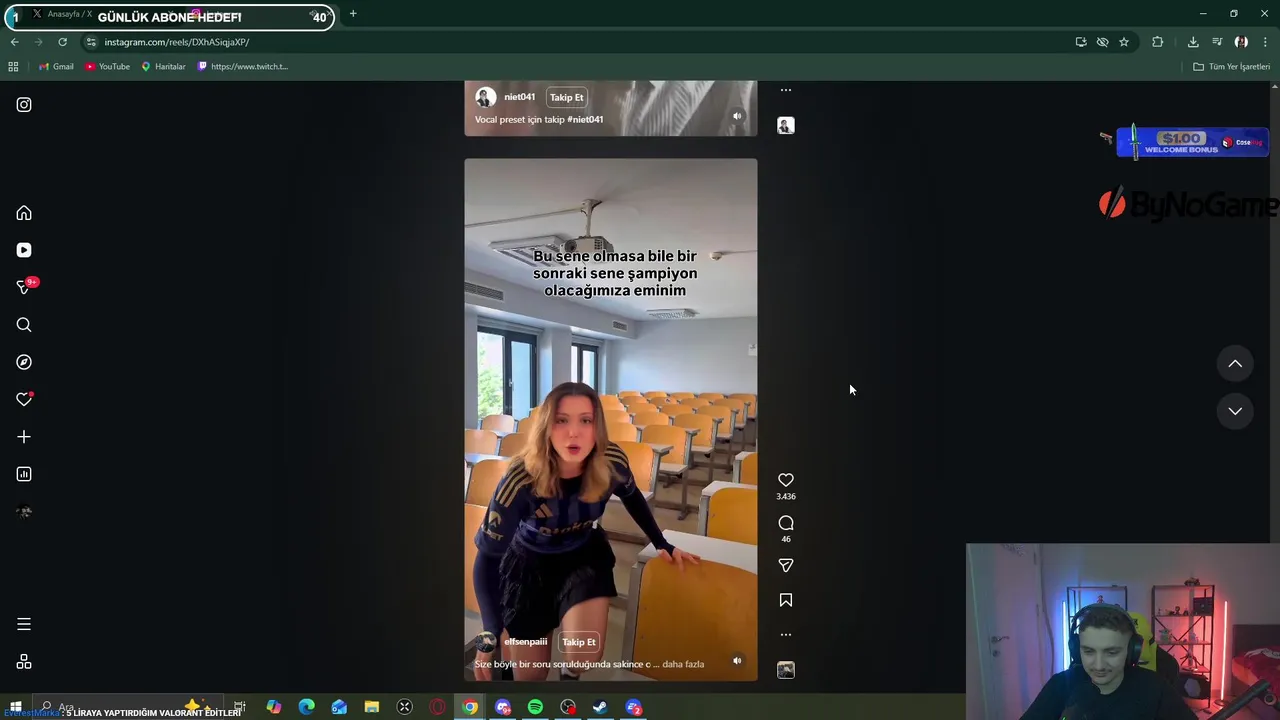Open Opera browser from taskbar
Image resolution: width=1280 pixels, height=720 pixels.
[437, 707]
